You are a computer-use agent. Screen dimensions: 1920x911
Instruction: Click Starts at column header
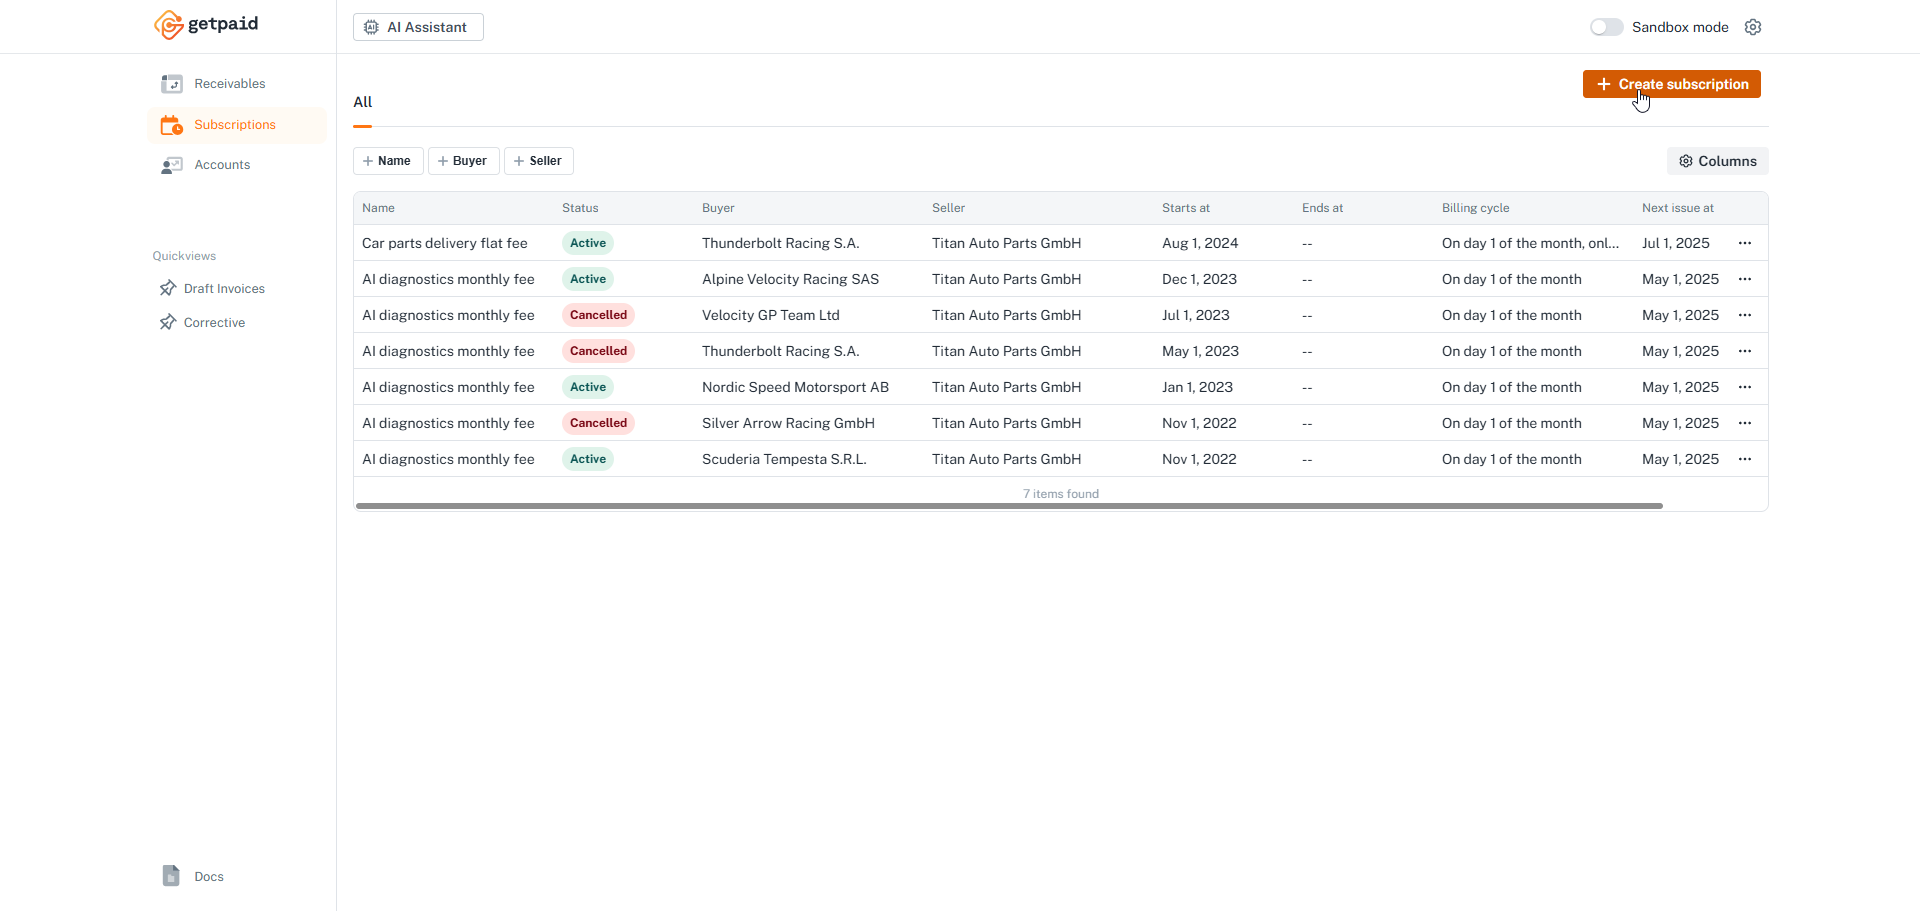tap(1186, 208)
